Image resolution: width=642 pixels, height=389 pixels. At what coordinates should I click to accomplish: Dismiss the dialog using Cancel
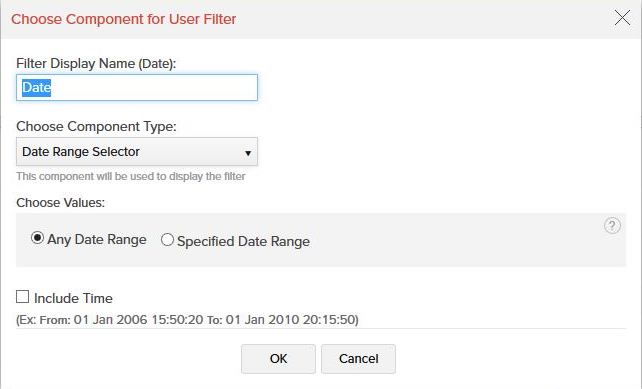(358, 359)
